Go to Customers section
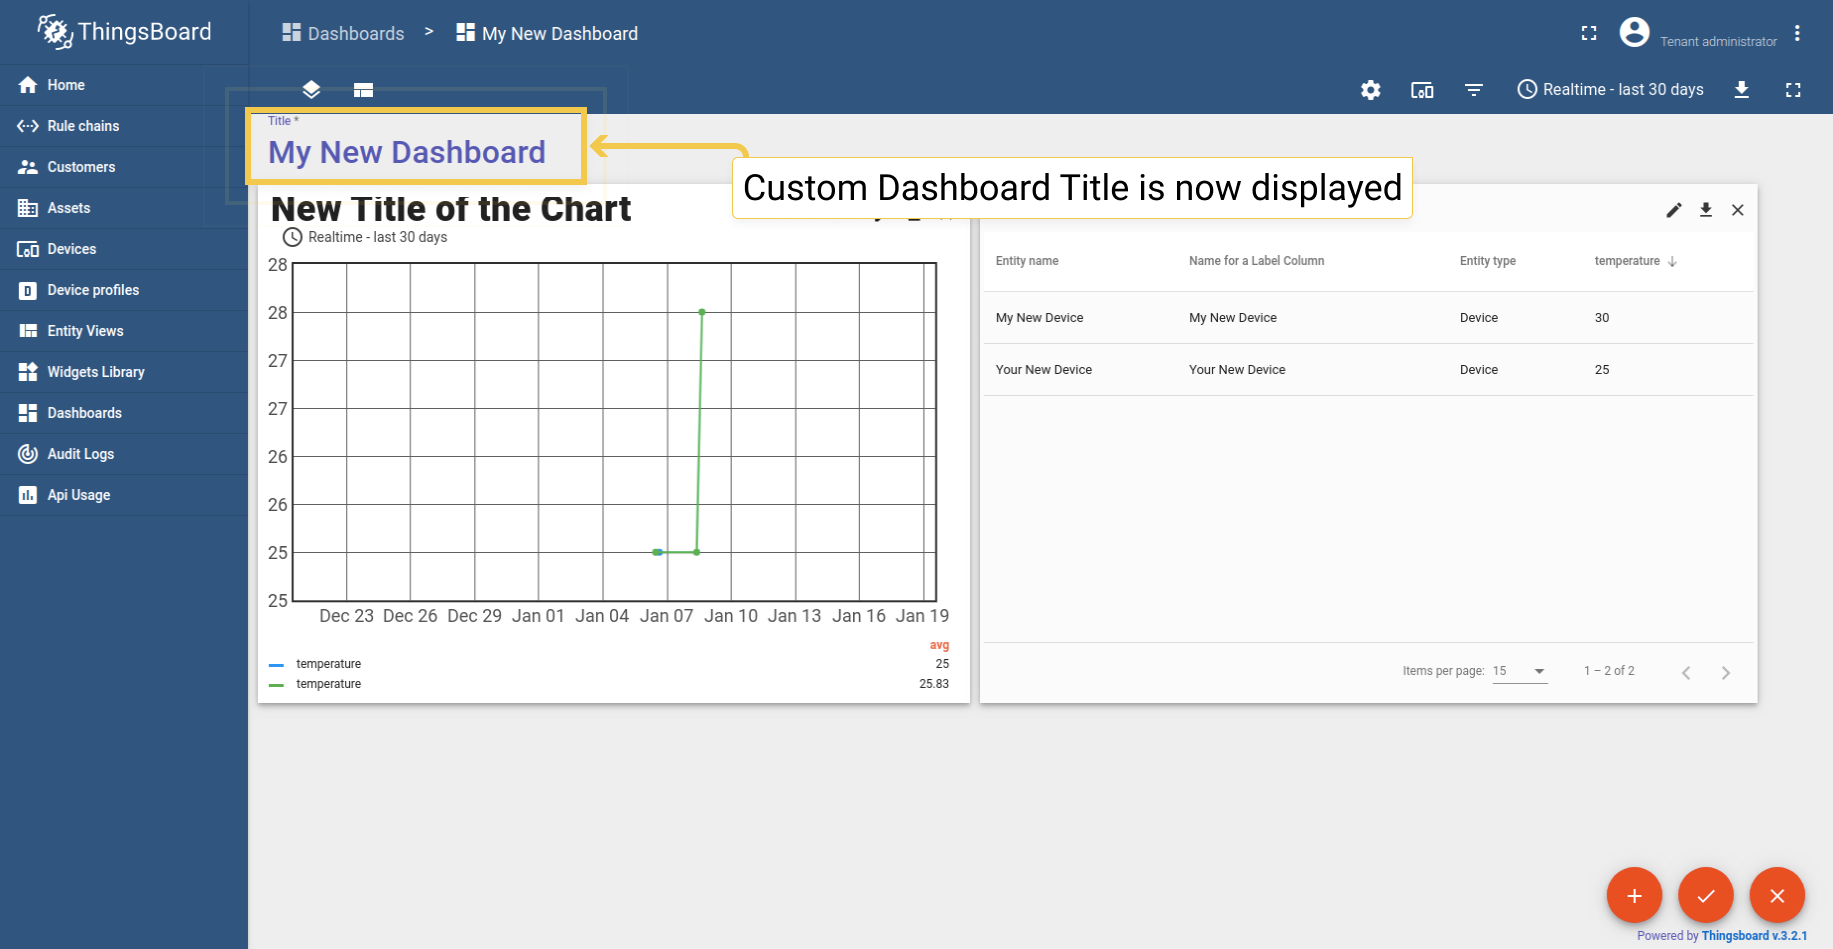 (124, 167)
